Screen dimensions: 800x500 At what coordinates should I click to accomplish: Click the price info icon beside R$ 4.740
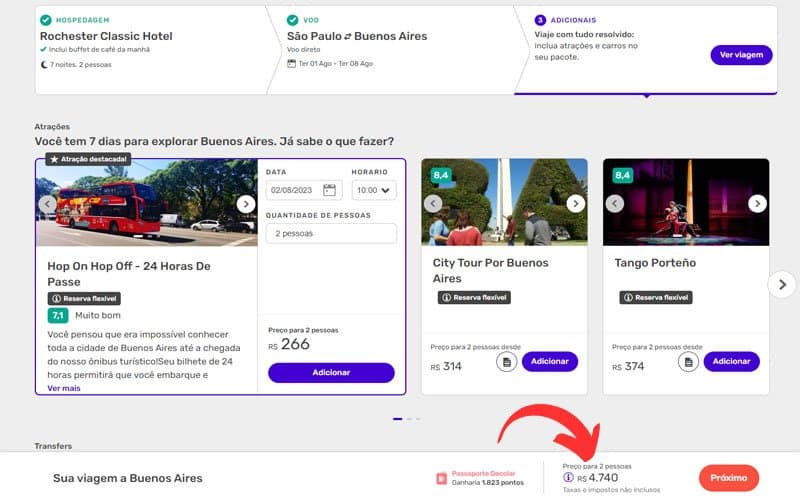[x=568, y=478]
